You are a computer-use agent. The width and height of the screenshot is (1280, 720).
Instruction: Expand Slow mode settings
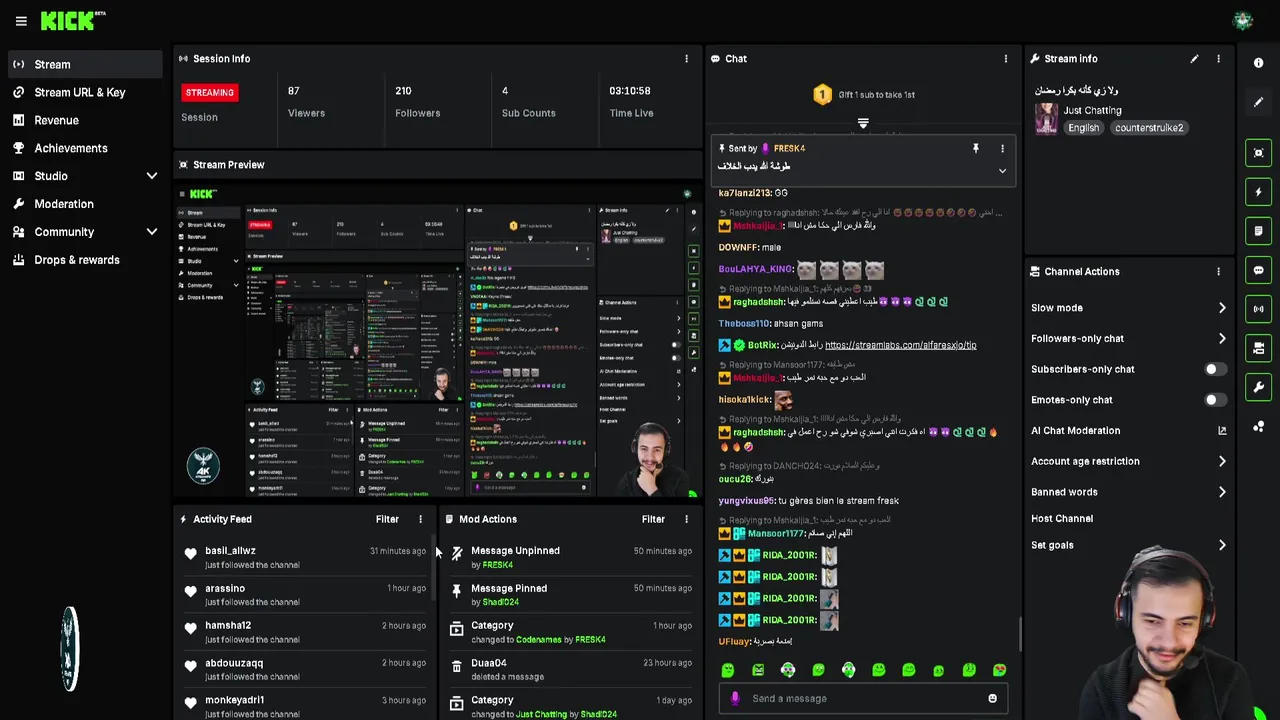point(1222,308)
